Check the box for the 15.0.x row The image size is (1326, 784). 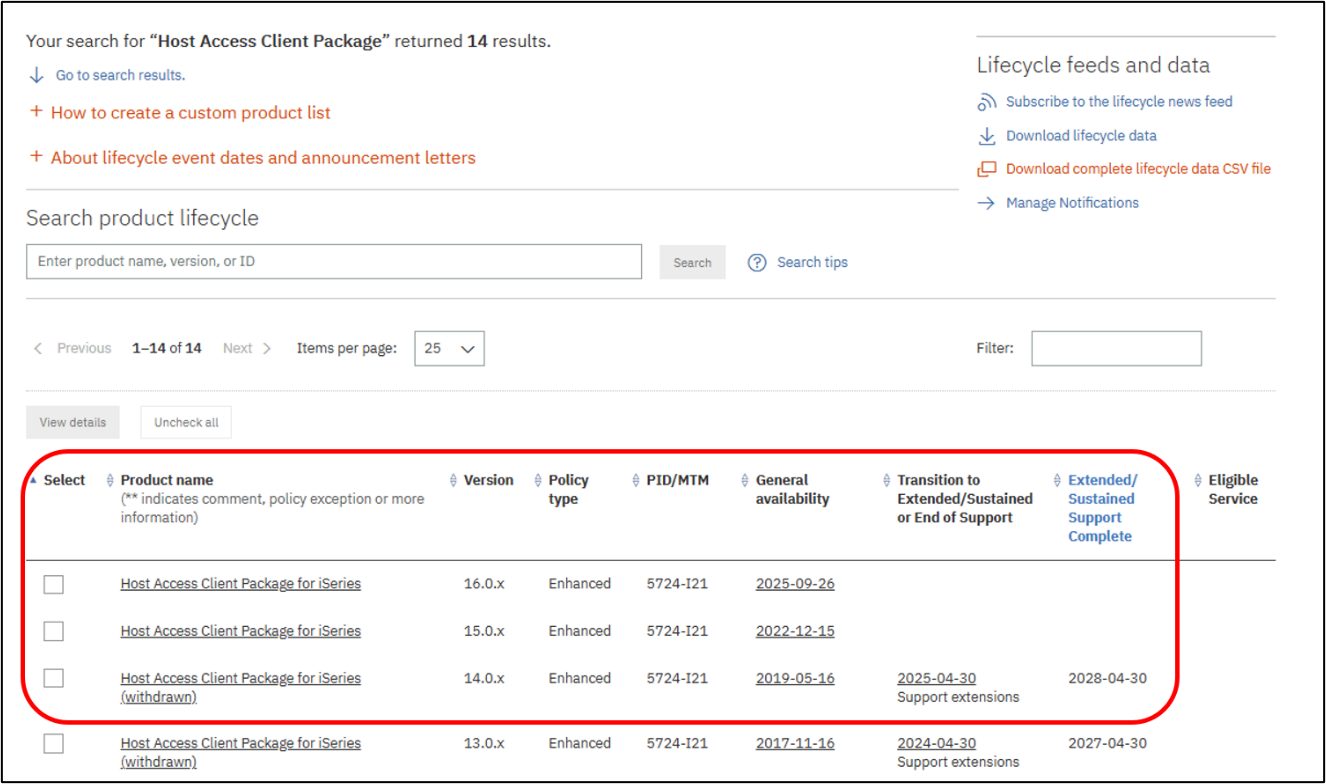pos(54,631)
